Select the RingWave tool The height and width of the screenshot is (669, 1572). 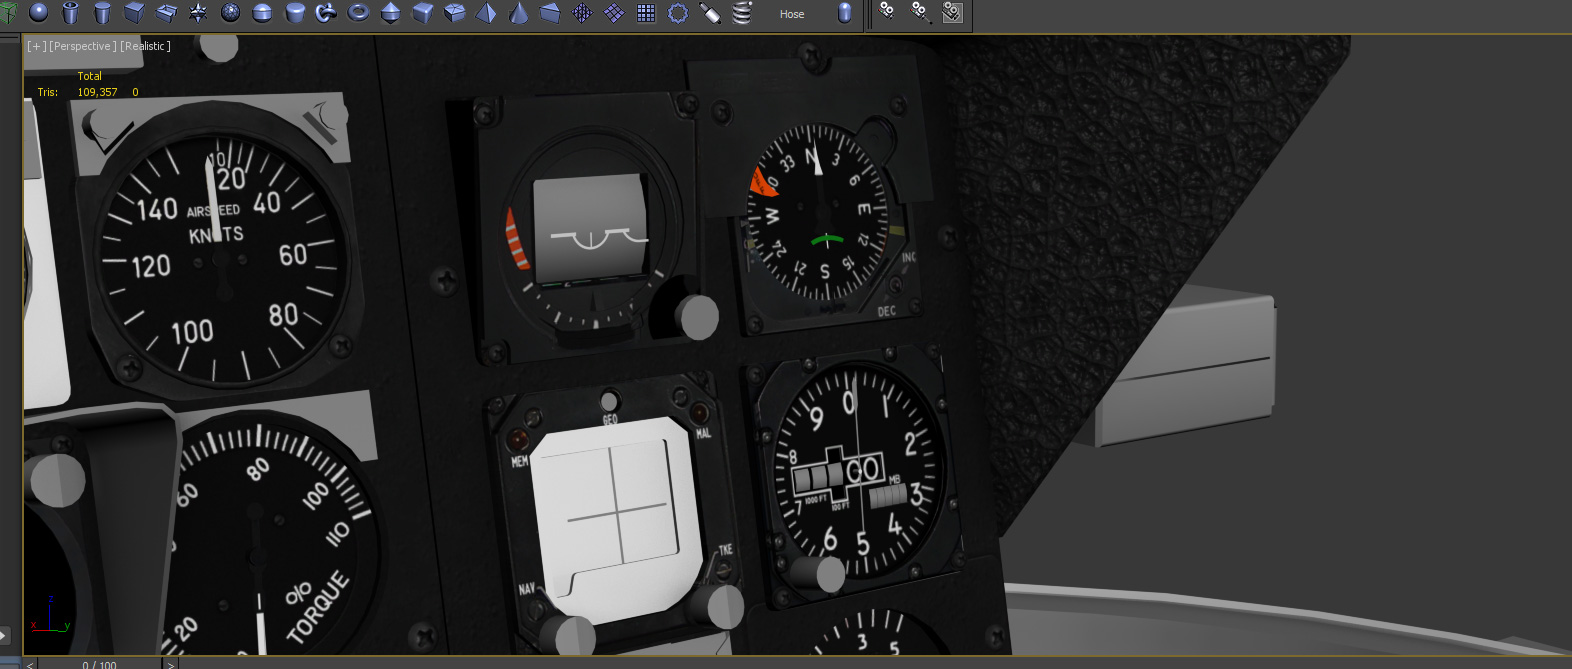(x=678, y=13)
